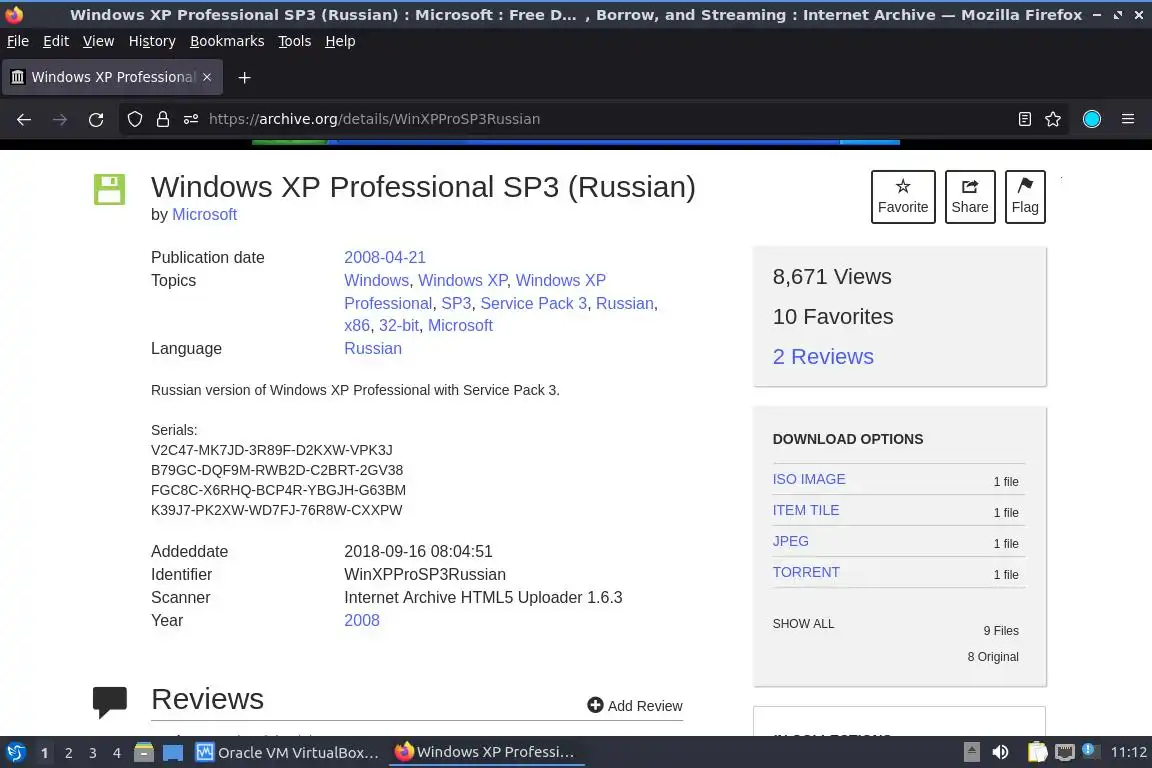1152x768 pixels.
Task: Click serial K39J7-PK2XW-WD7FJ-76R8W-CXXPW text
Action: [277, 510]
